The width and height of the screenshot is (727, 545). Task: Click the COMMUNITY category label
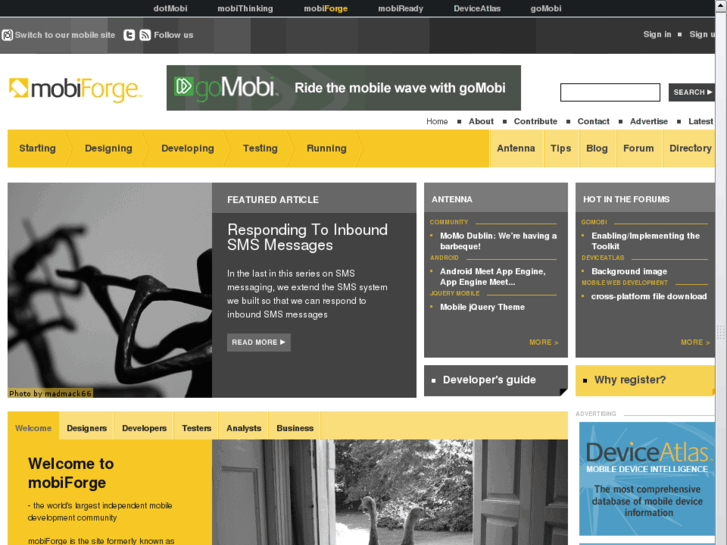point(449,222)
